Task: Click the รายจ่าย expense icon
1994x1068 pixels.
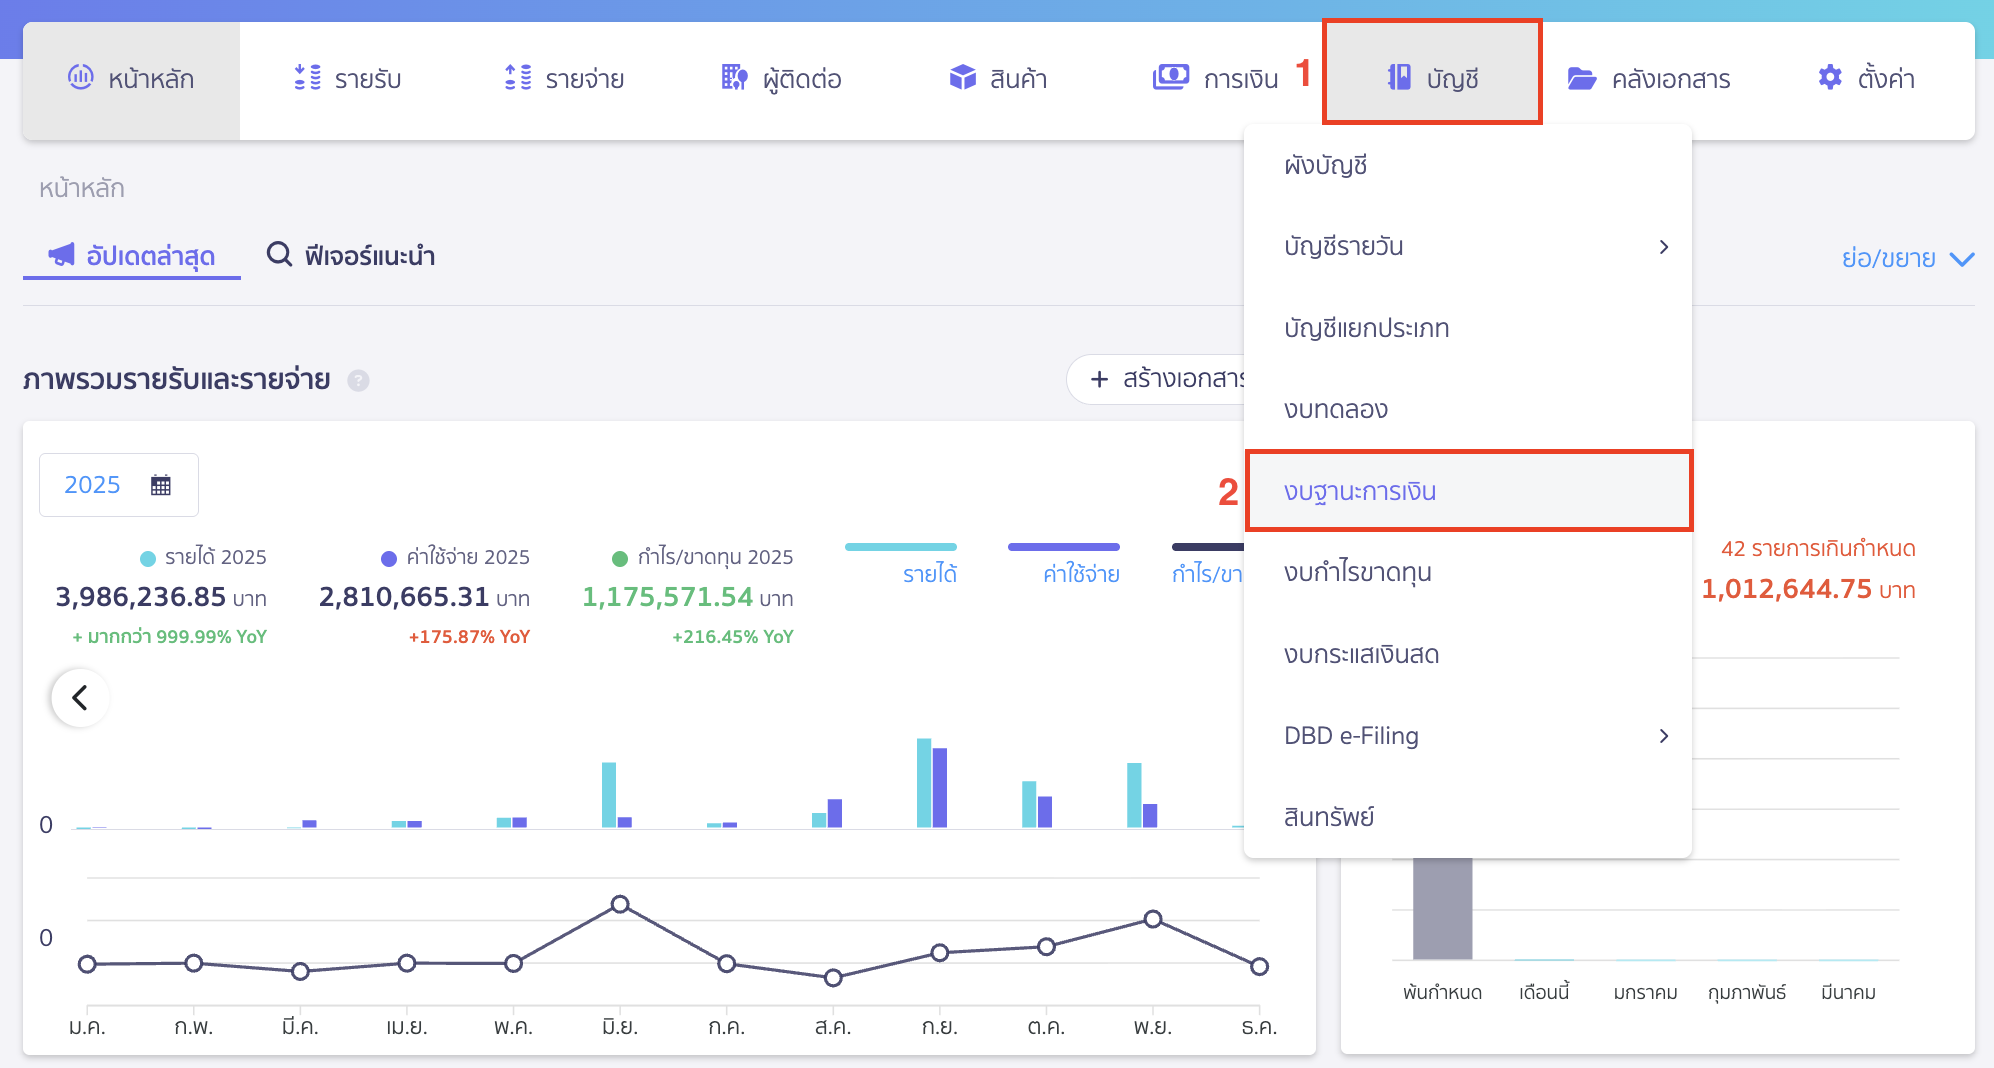Action: click(x=518, y=77)
